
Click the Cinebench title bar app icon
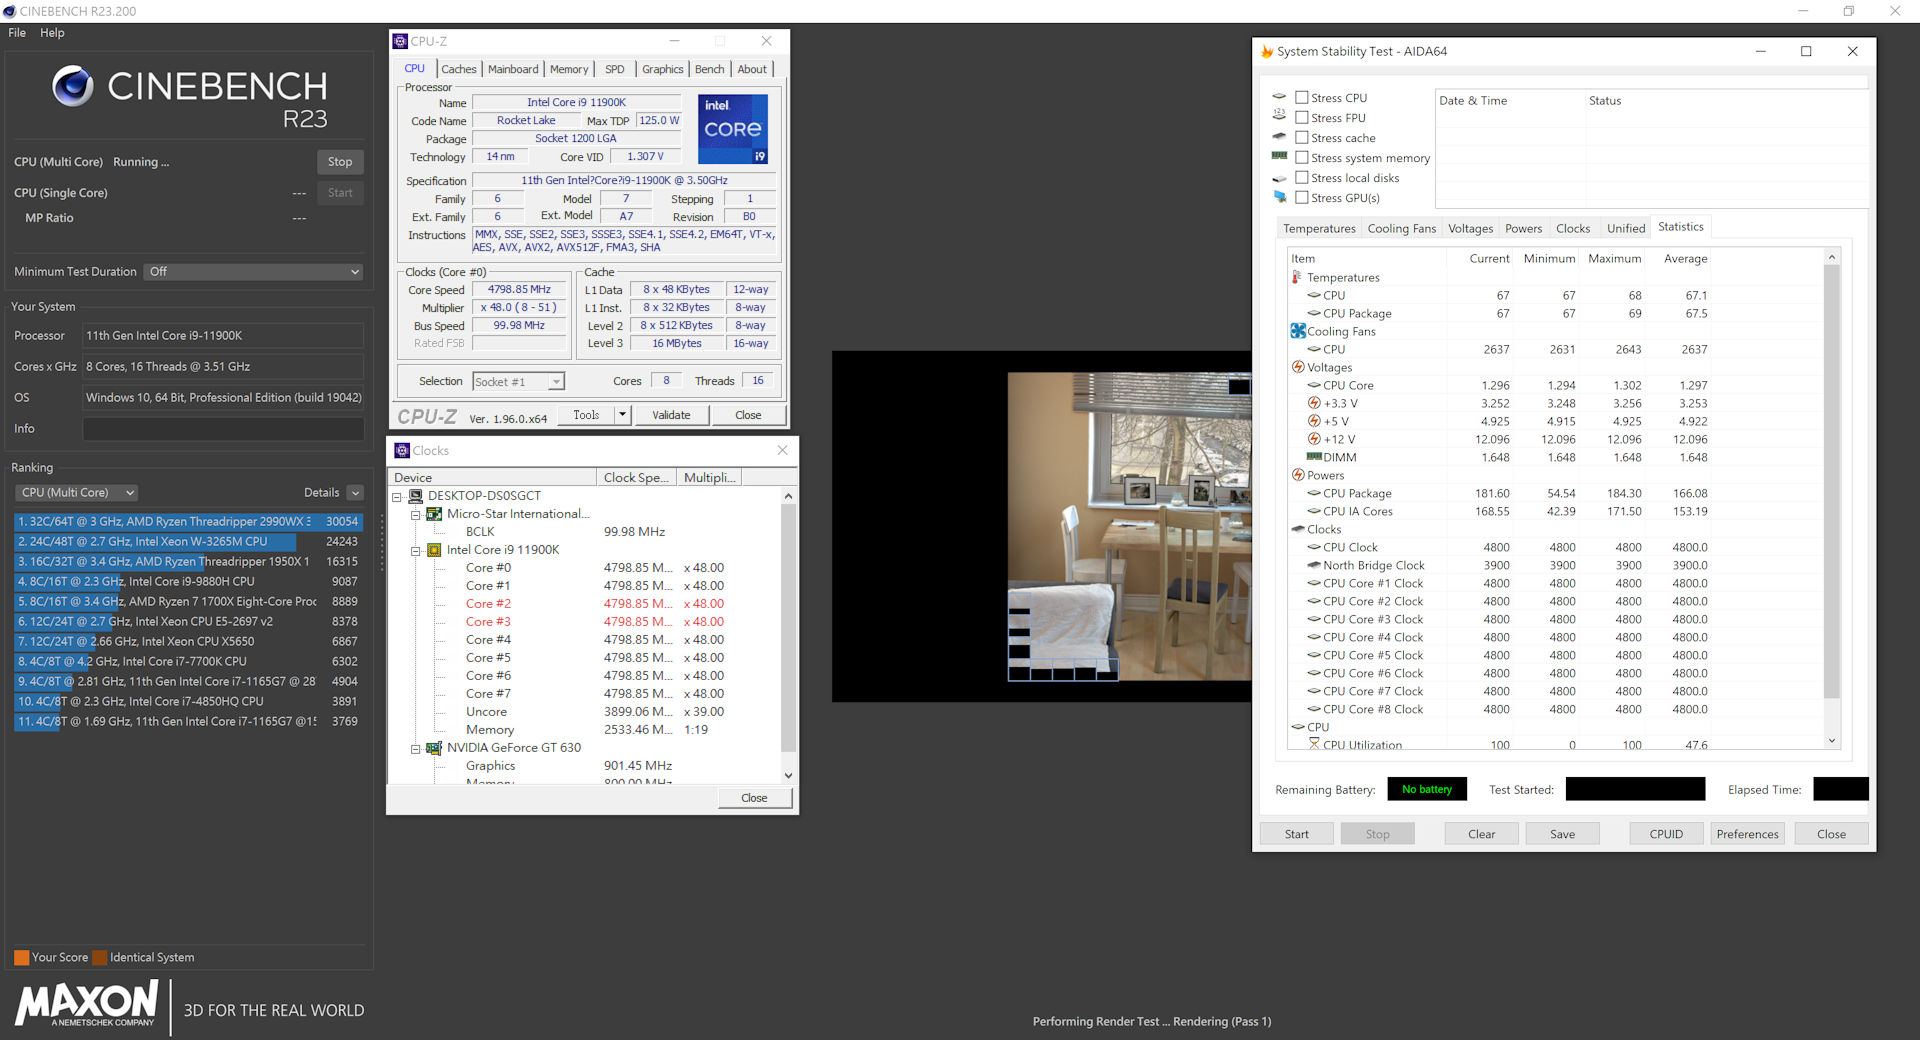tap(10, 11)
